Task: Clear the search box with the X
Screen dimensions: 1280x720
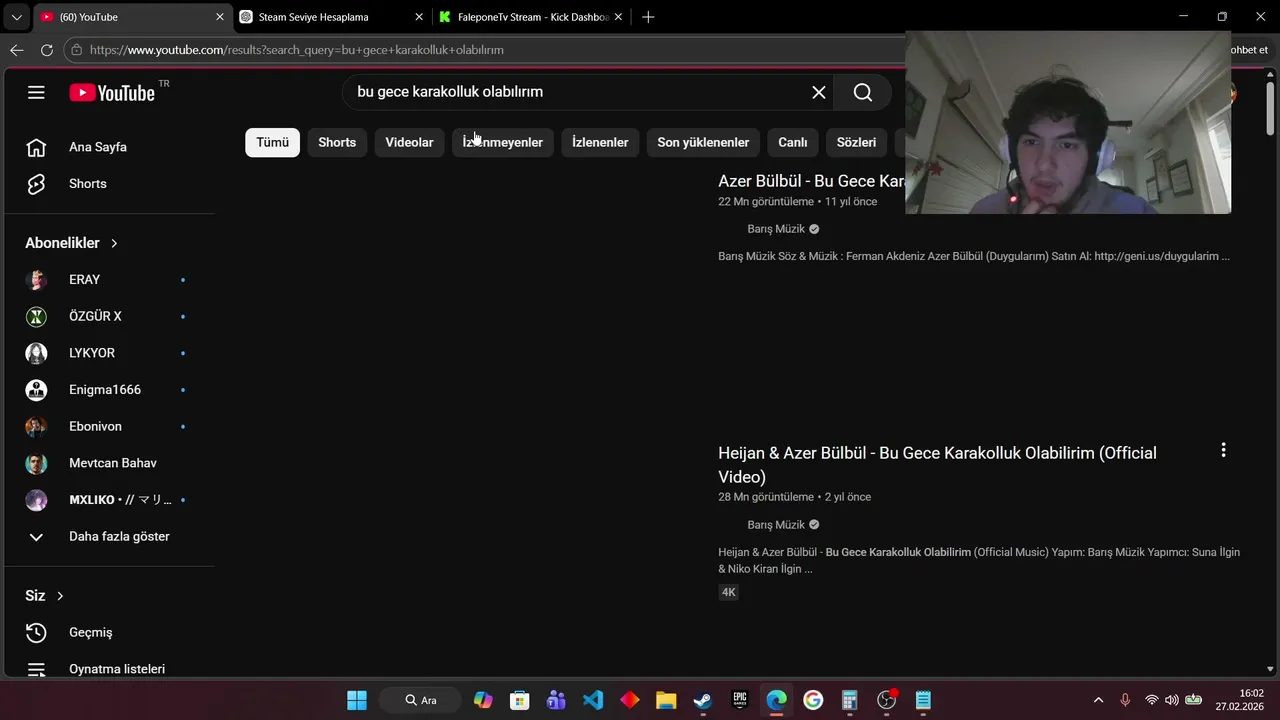Action: pos(819,92)
